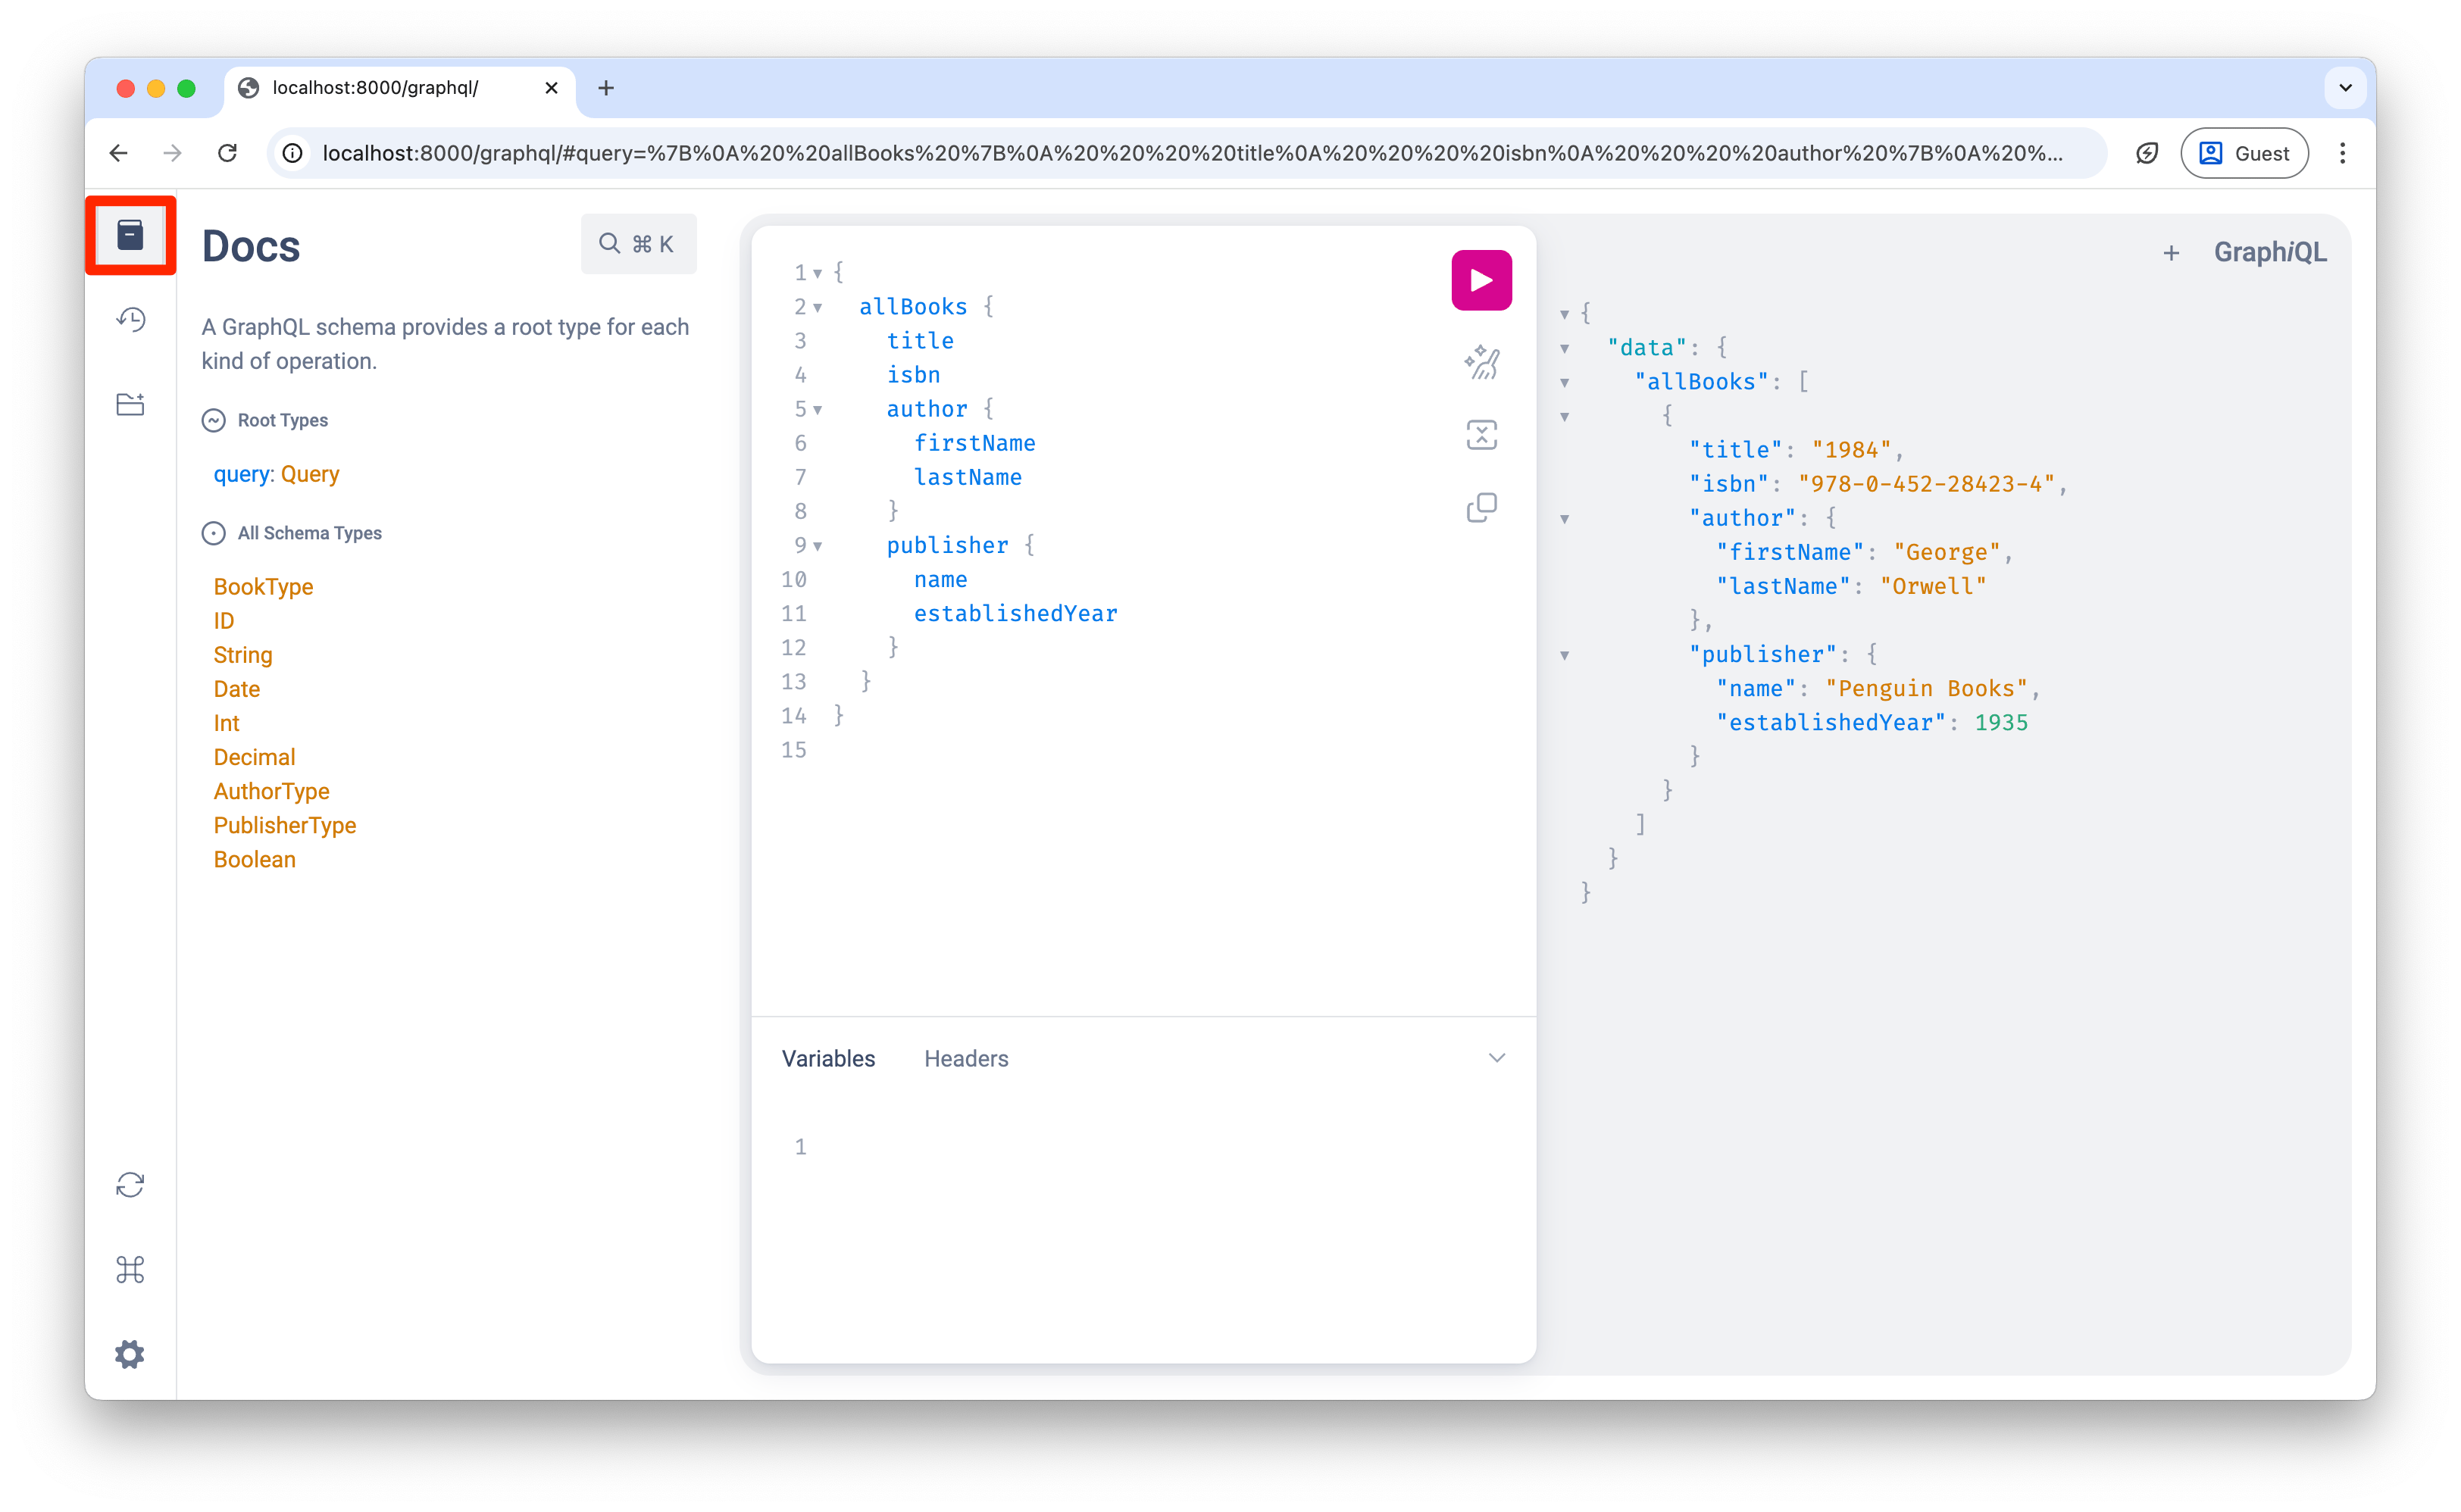Re-fetch the GraphQL schema
Viewport: 2461px width, 1512px height.
point(130,1184)
